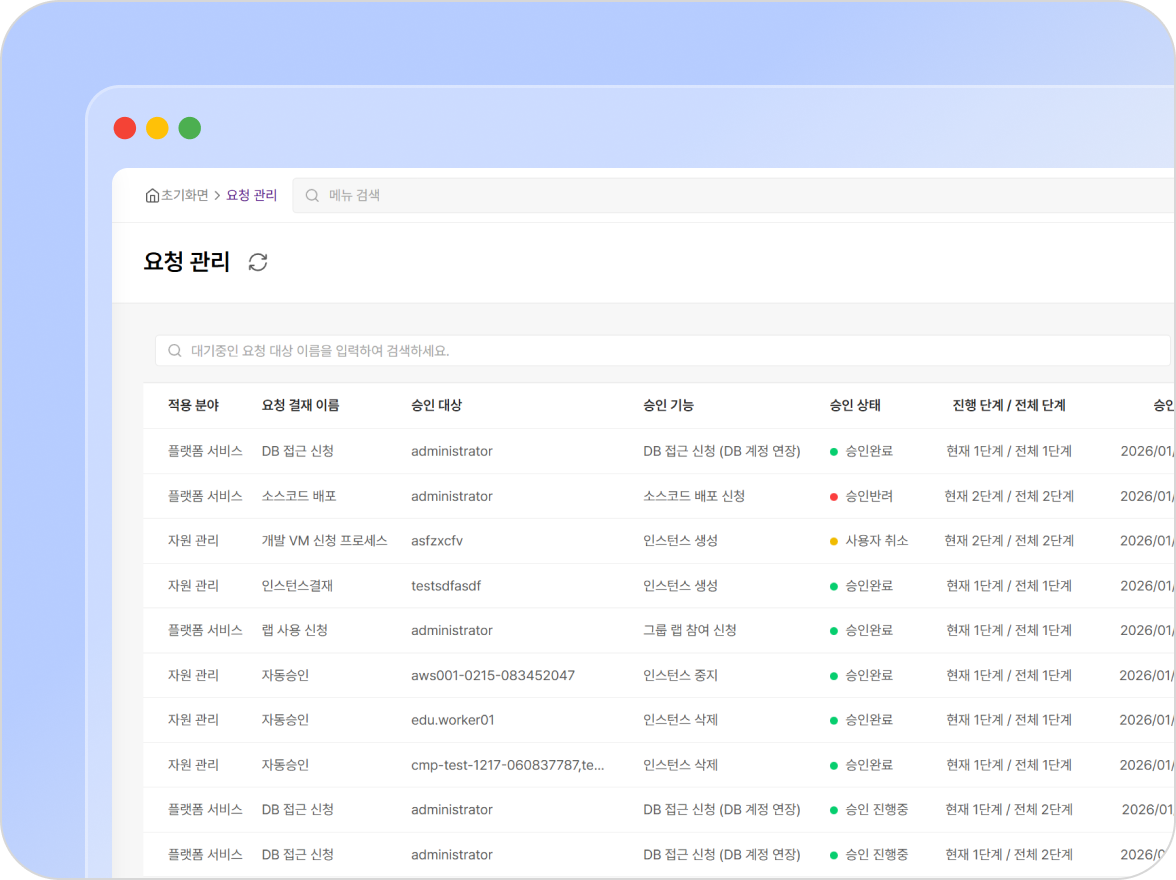
Task: Sort by the 승인 상태 column header
Action: pos(855,405)
